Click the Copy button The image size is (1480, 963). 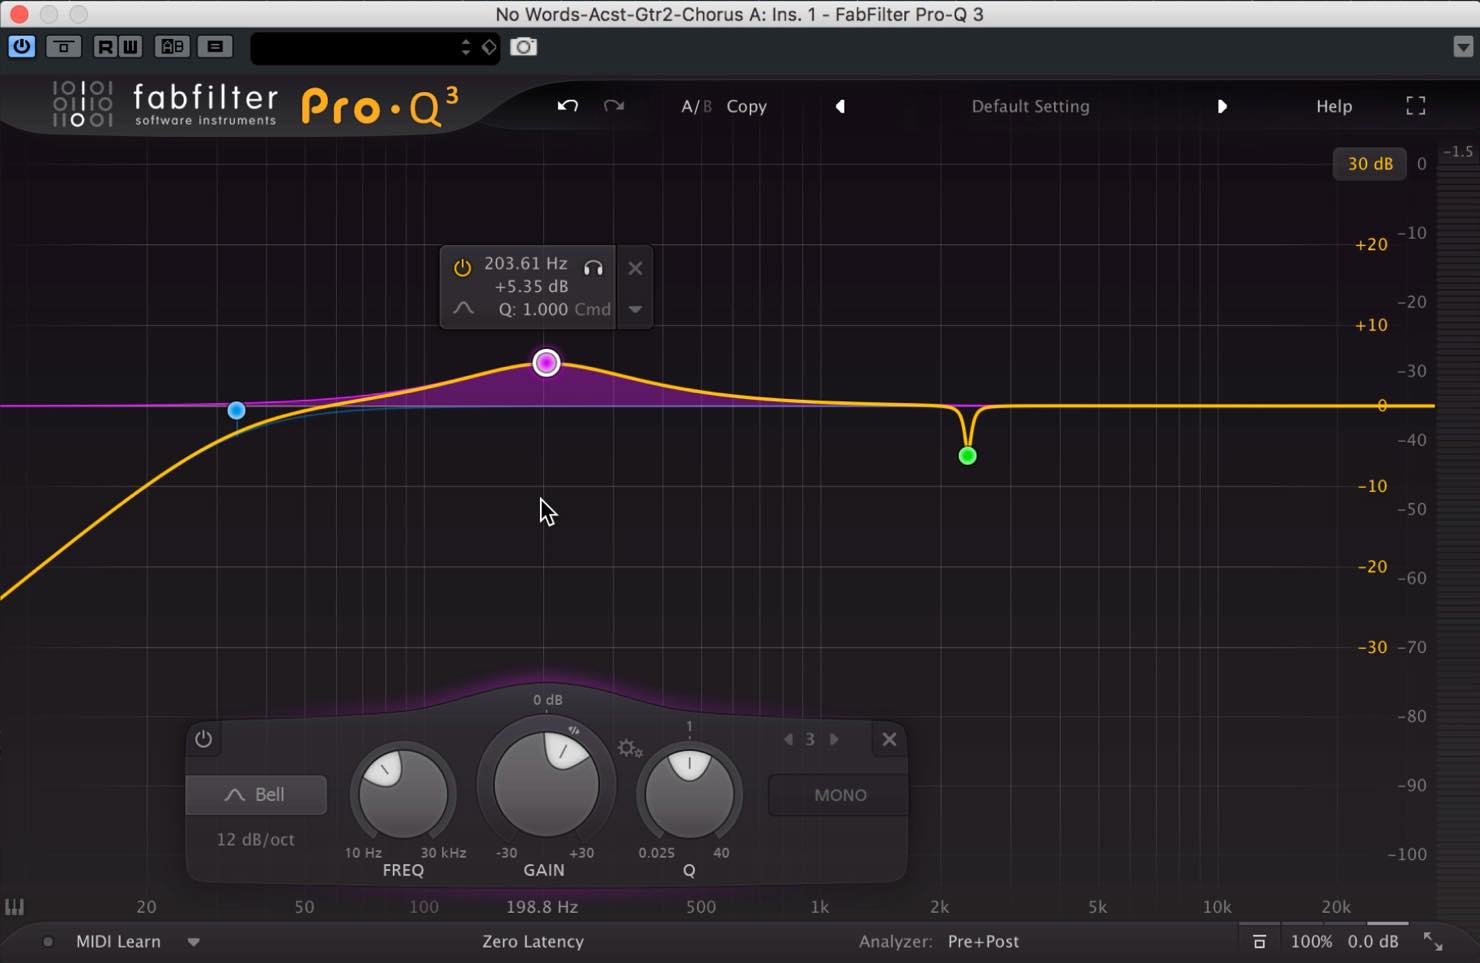(x=746, y=106)
